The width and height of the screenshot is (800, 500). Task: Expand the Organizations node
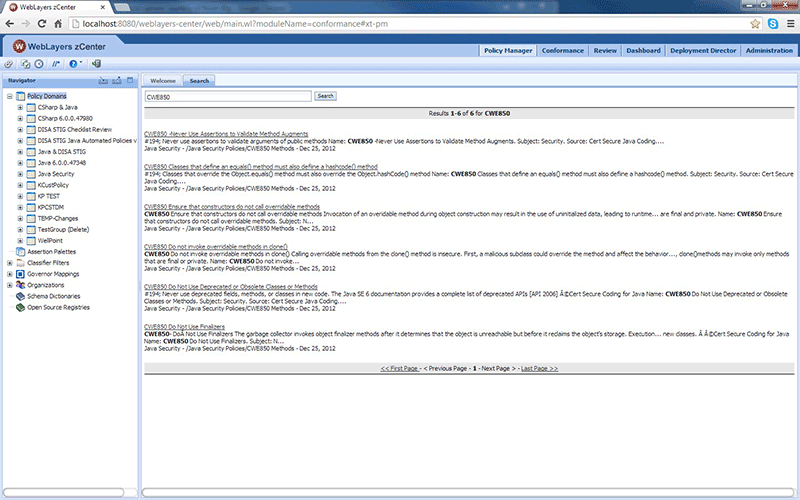click(x=10, y=285)
